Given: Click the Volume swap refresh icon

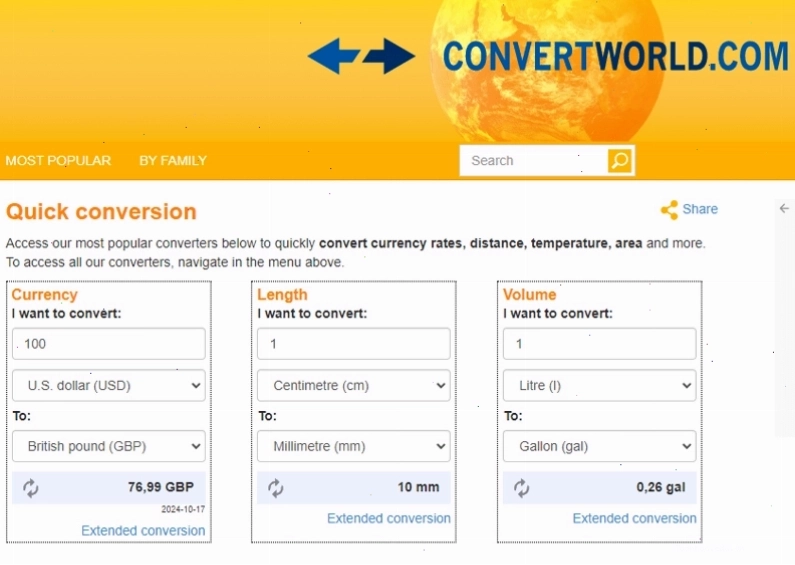Looking at the screenshot, I should point(522,488).
